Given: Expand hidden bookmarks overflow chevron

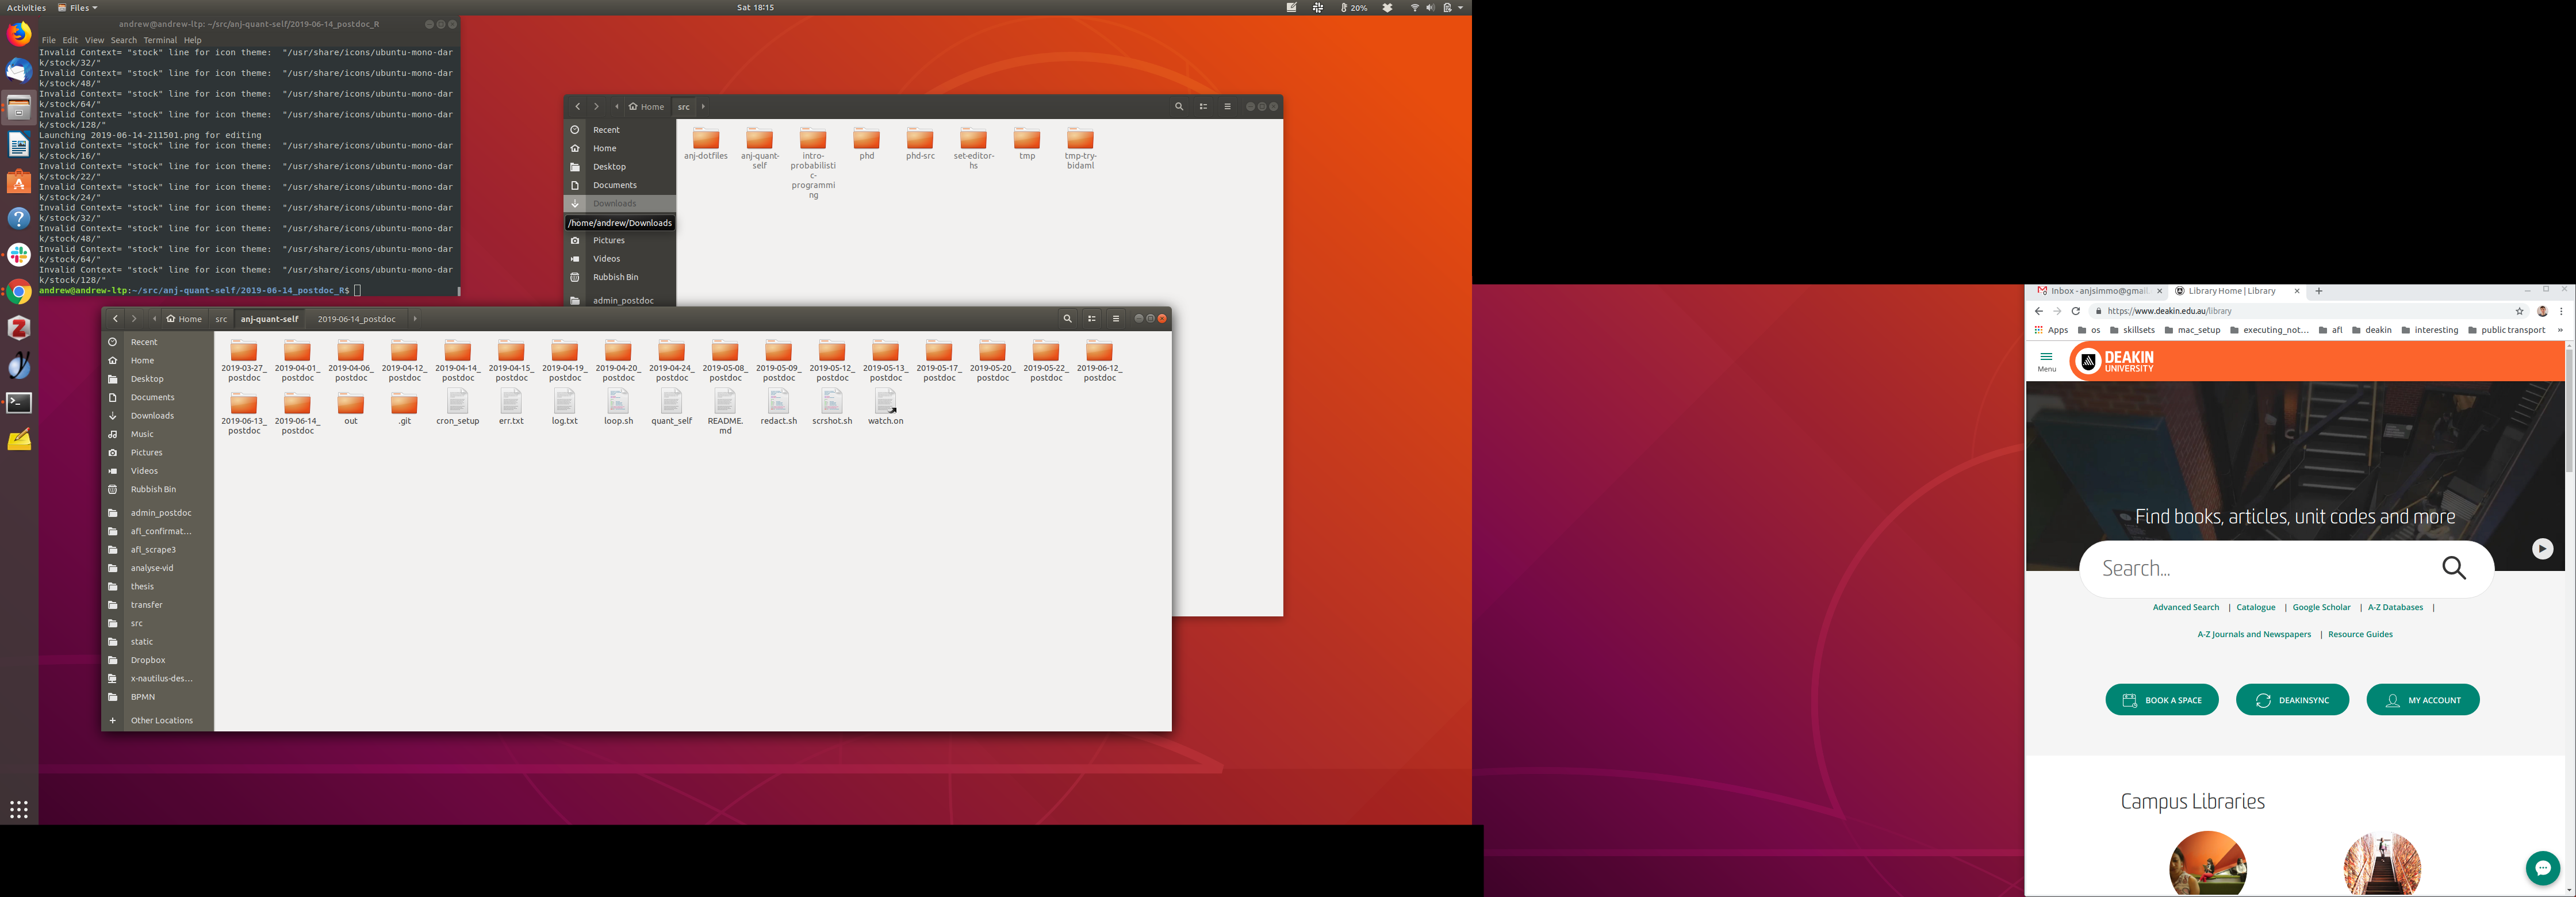Looking at the screenshot, I should click(2560, 330).
